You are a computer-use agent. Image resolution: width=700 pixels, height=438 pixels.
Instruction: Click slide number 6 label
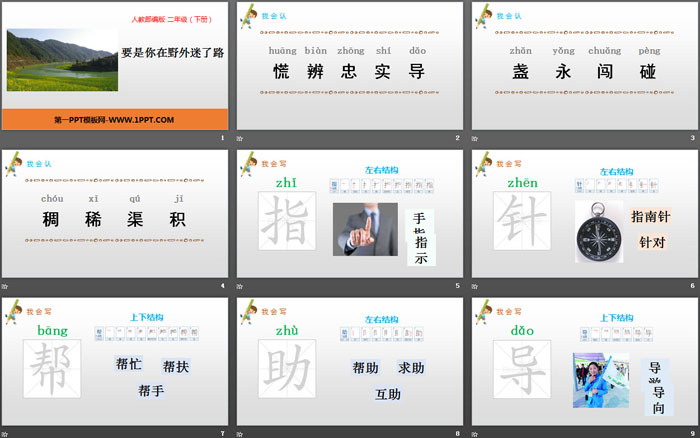692,285
